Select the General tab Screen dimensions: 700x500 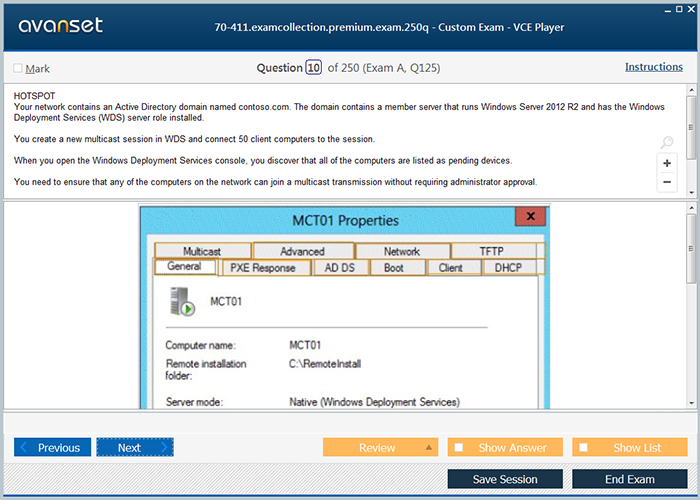[184, 267]
